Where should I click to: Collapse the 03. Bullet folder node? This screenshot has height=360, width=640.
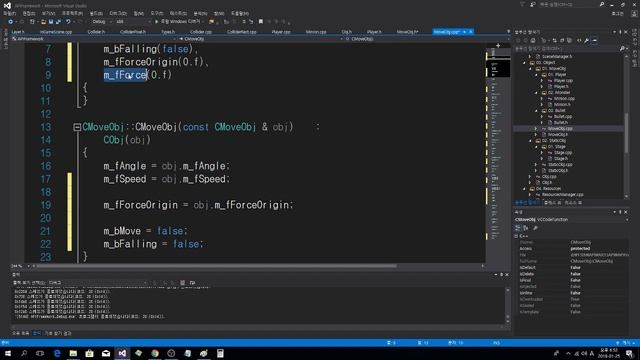(x=536, y=111)
